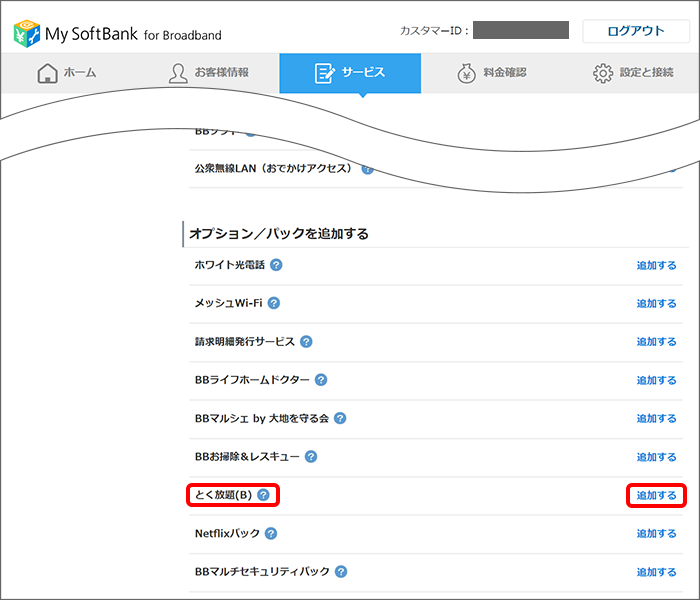Click 追加する for BBマルシェ by 大地を守る会
This screenshot has height=600, width=700.
pyautogui.click(x=656, y=419)
